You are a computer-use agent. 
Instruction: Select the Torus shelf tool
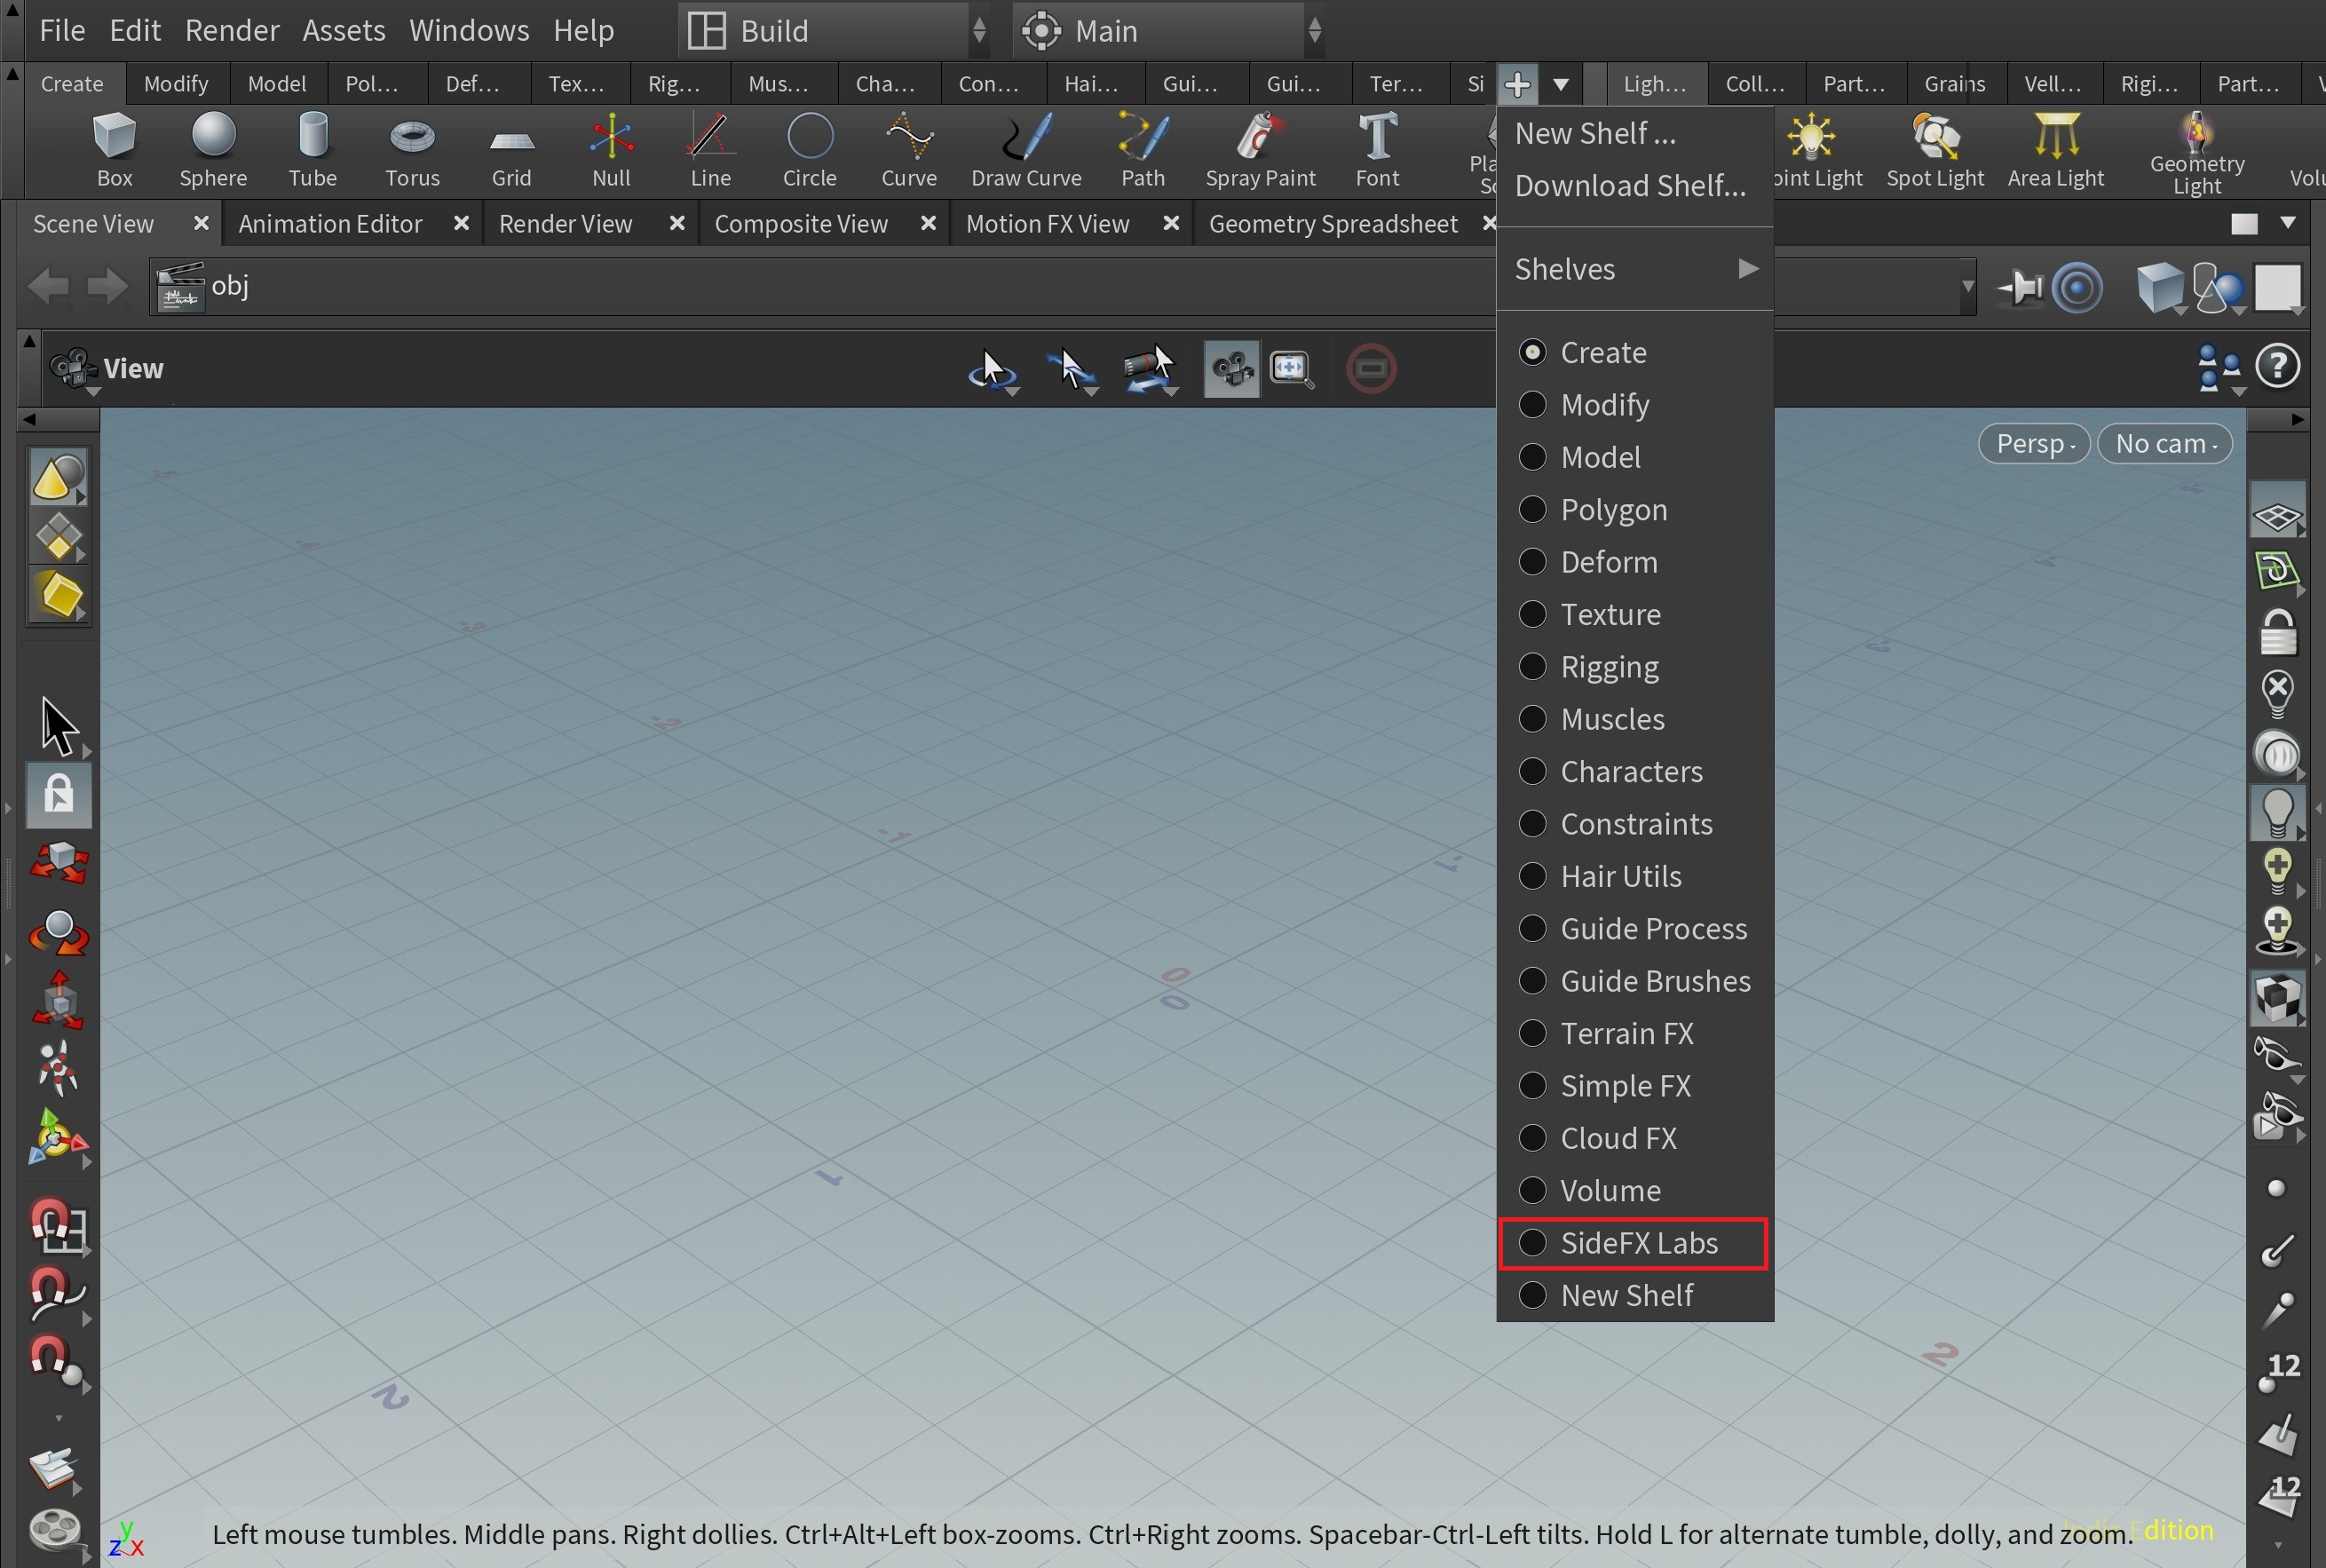pyautogui.click(x=412, y=150)
